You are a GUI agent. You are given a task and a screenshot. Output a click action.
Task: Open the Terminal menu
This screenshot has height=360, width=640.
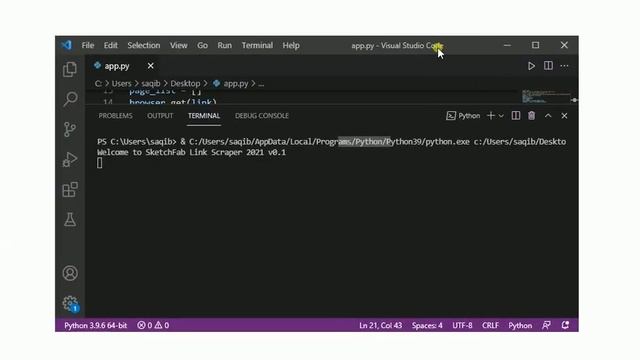point(257,45)
